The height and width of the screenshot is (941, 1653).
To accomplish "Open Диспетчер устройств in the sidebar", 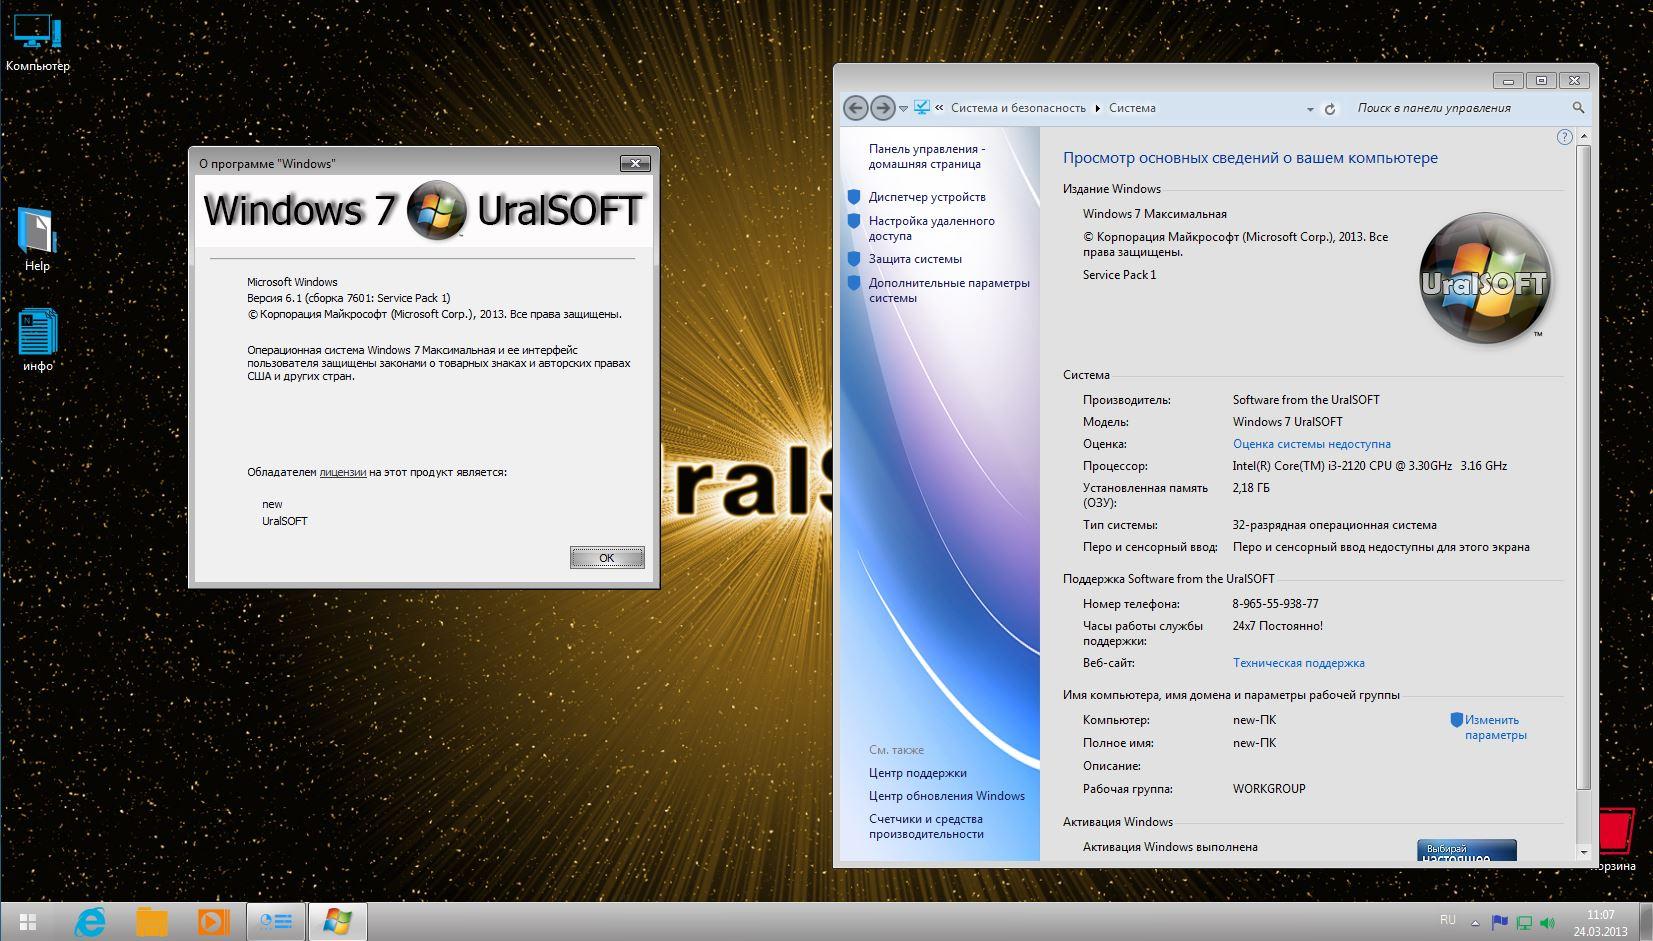I will 926,197.
